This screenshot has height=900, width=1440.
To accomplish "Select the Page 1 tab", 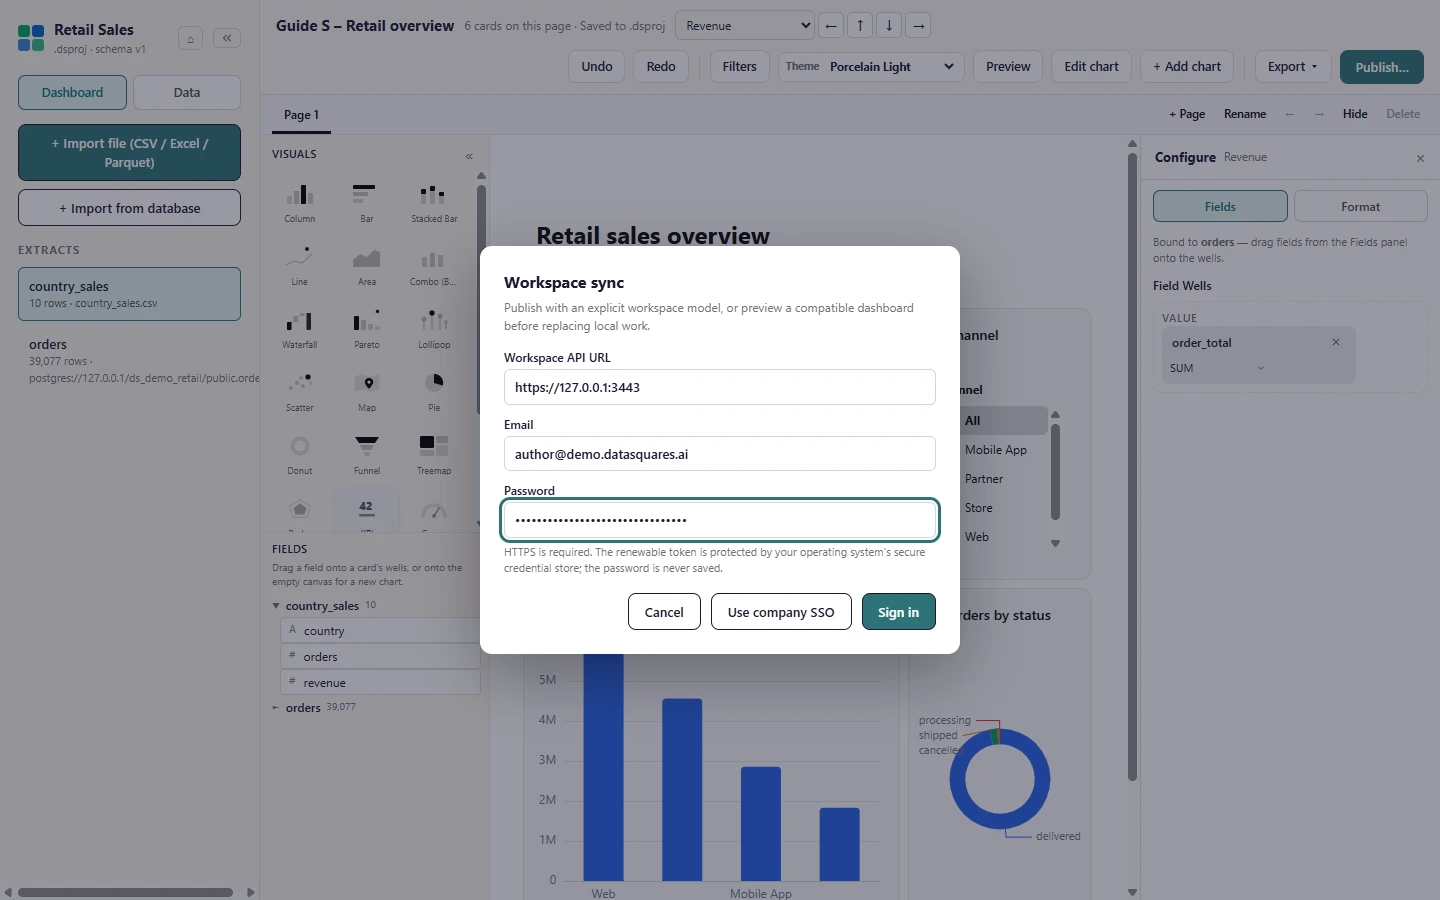I will point(301,115).
